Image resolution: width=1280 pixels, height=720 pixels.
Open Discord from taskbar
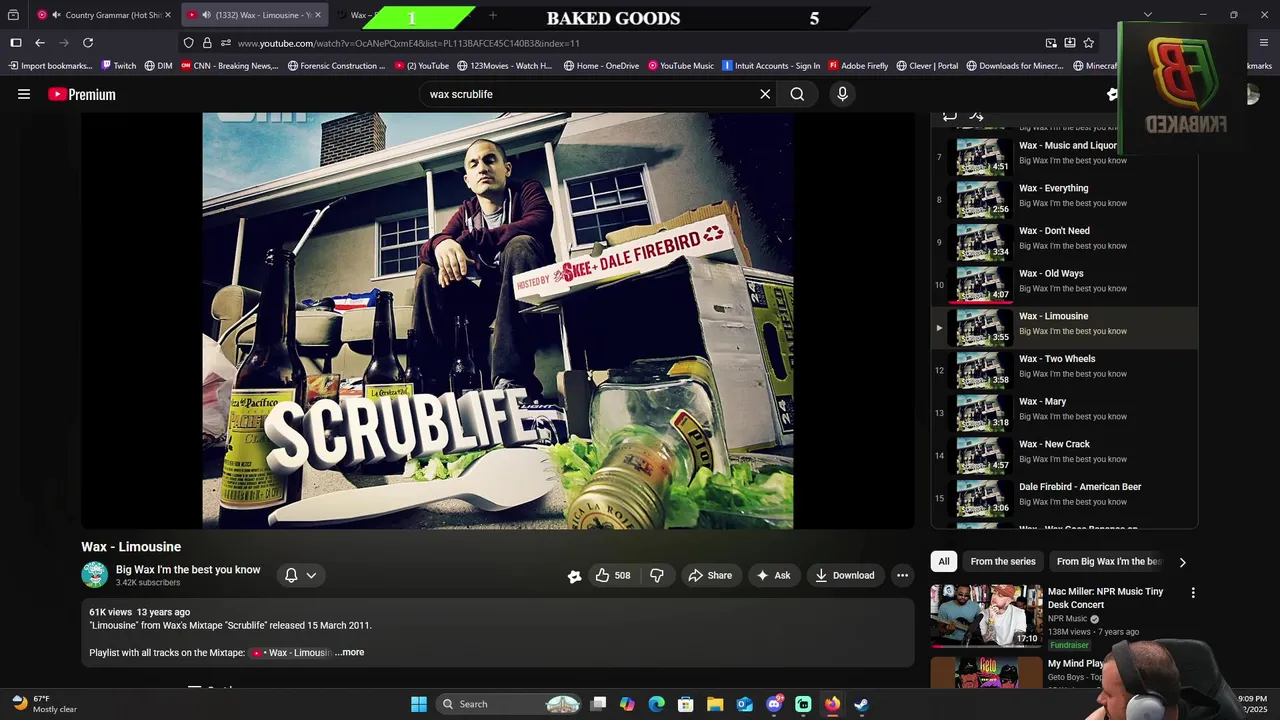[774, 704]
